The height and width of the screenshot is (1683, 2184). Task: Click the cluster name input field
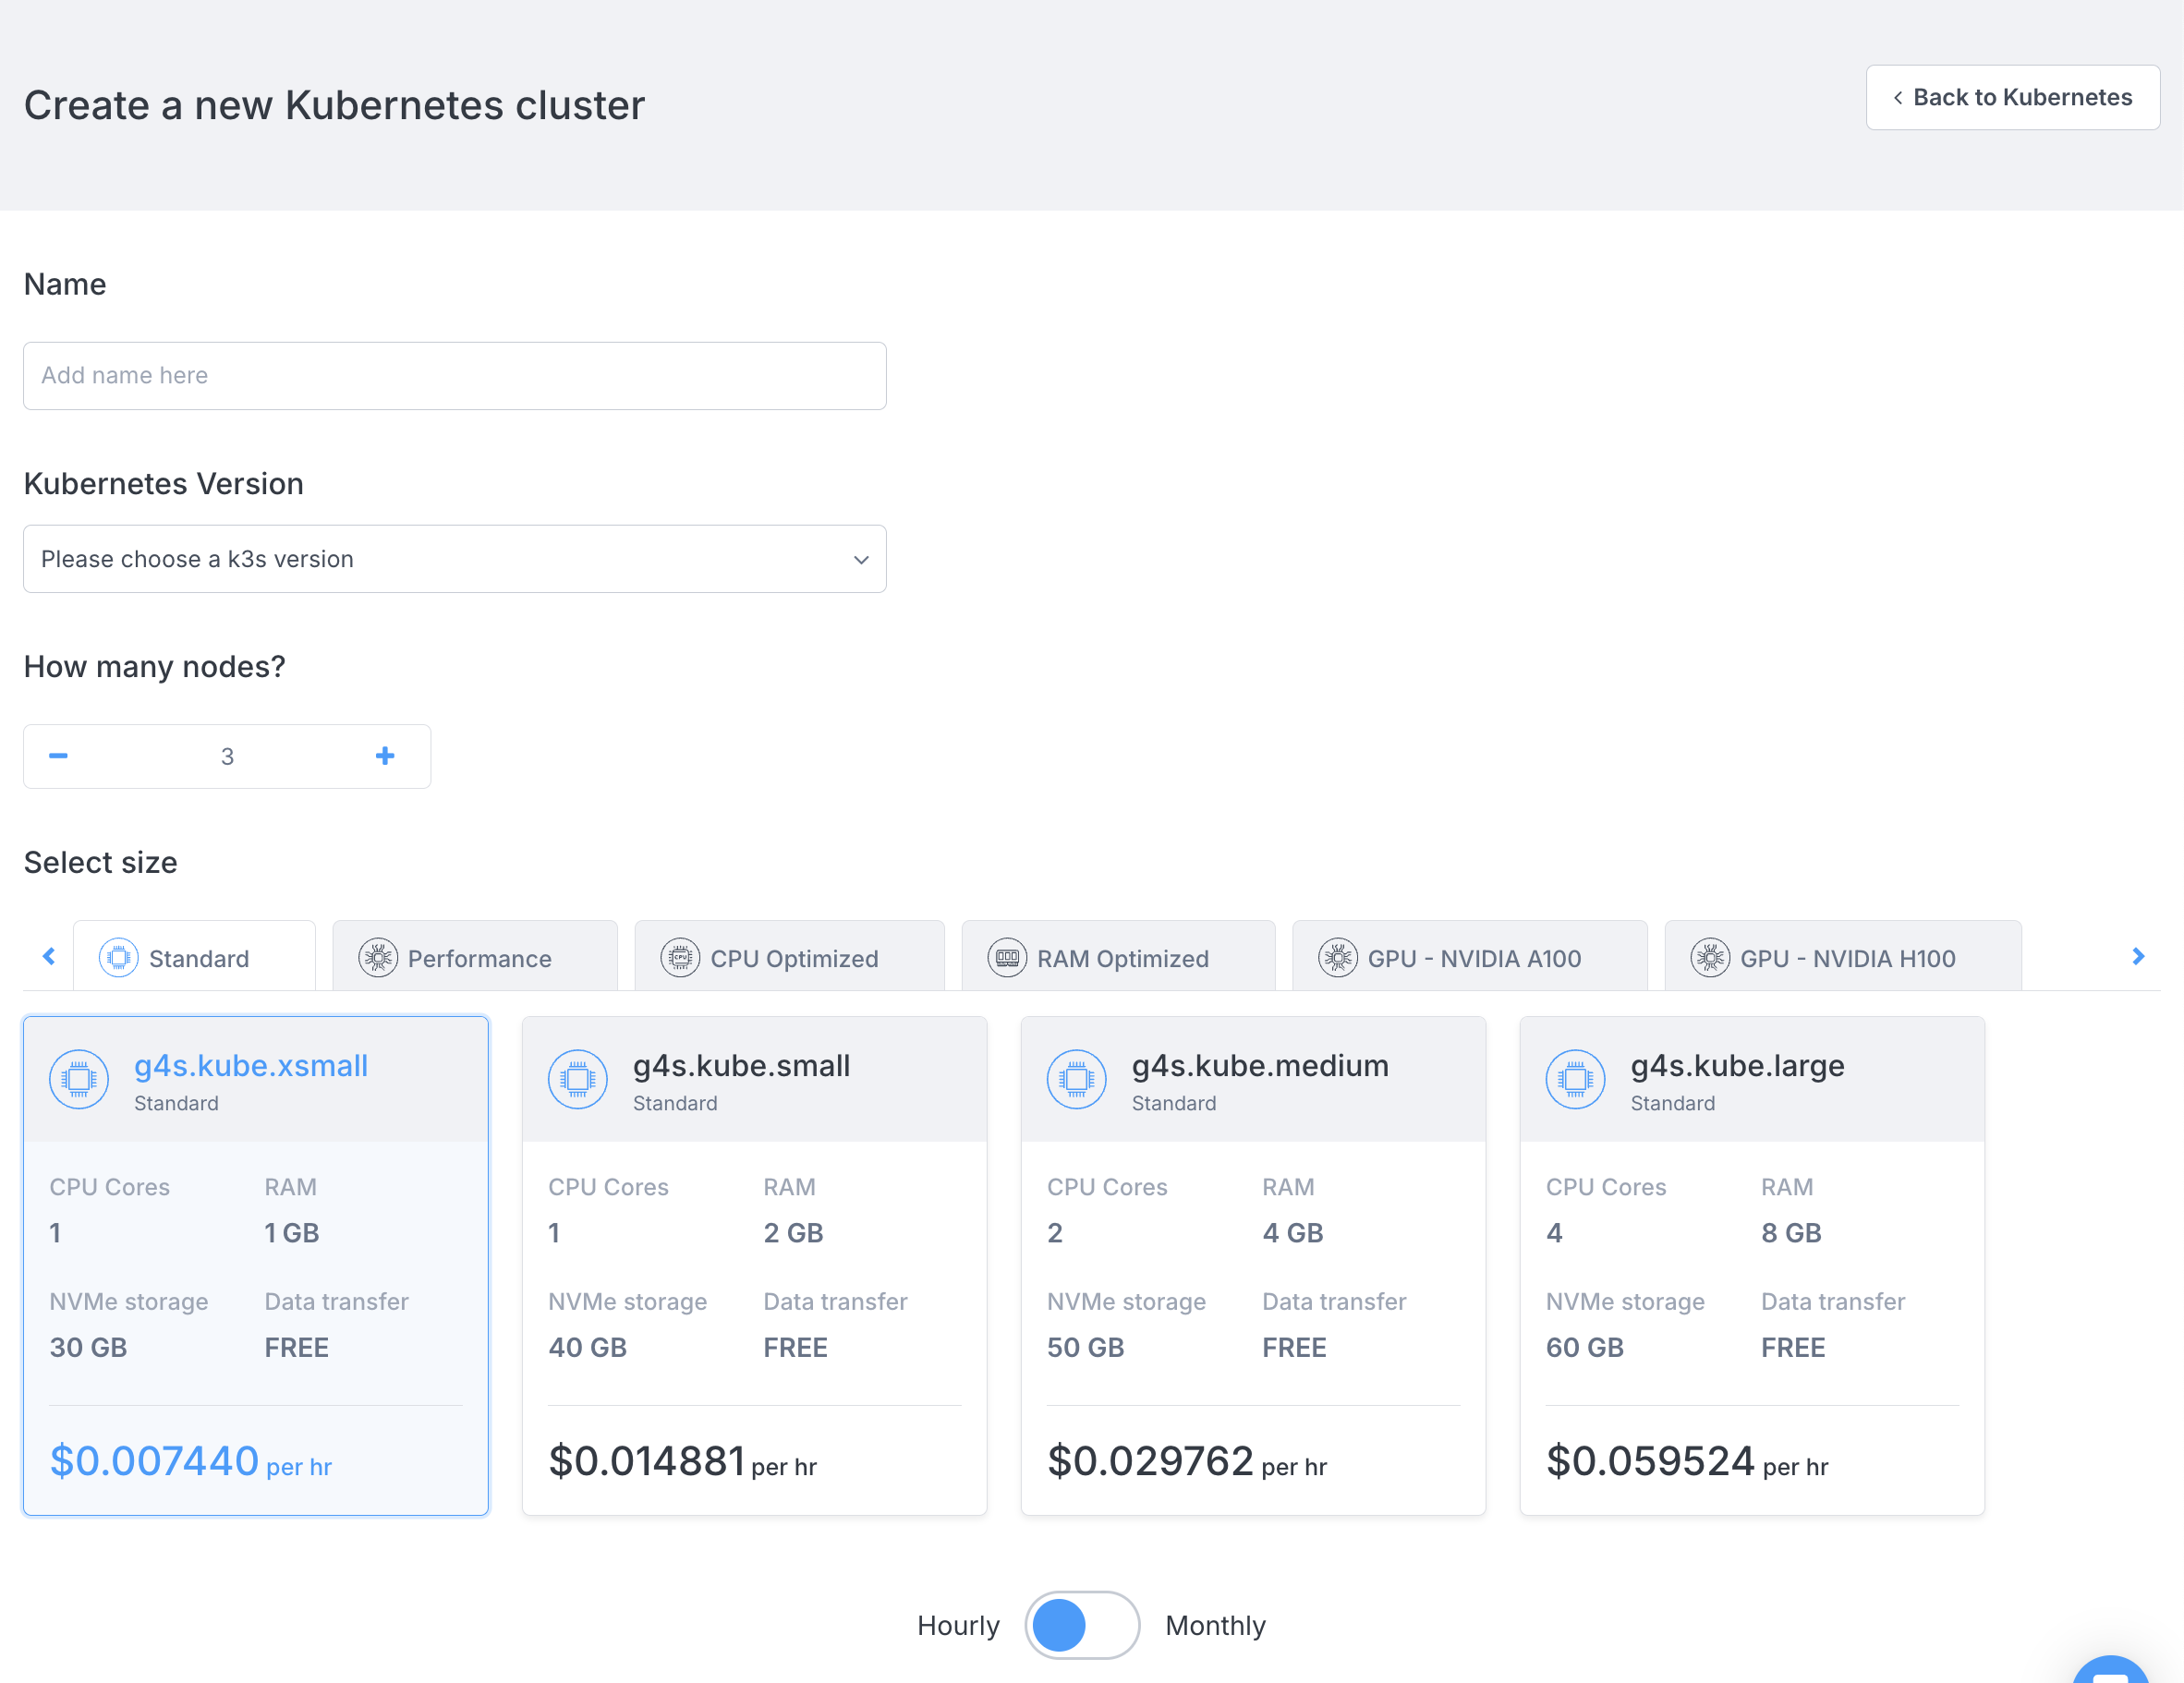click(454, 375)
